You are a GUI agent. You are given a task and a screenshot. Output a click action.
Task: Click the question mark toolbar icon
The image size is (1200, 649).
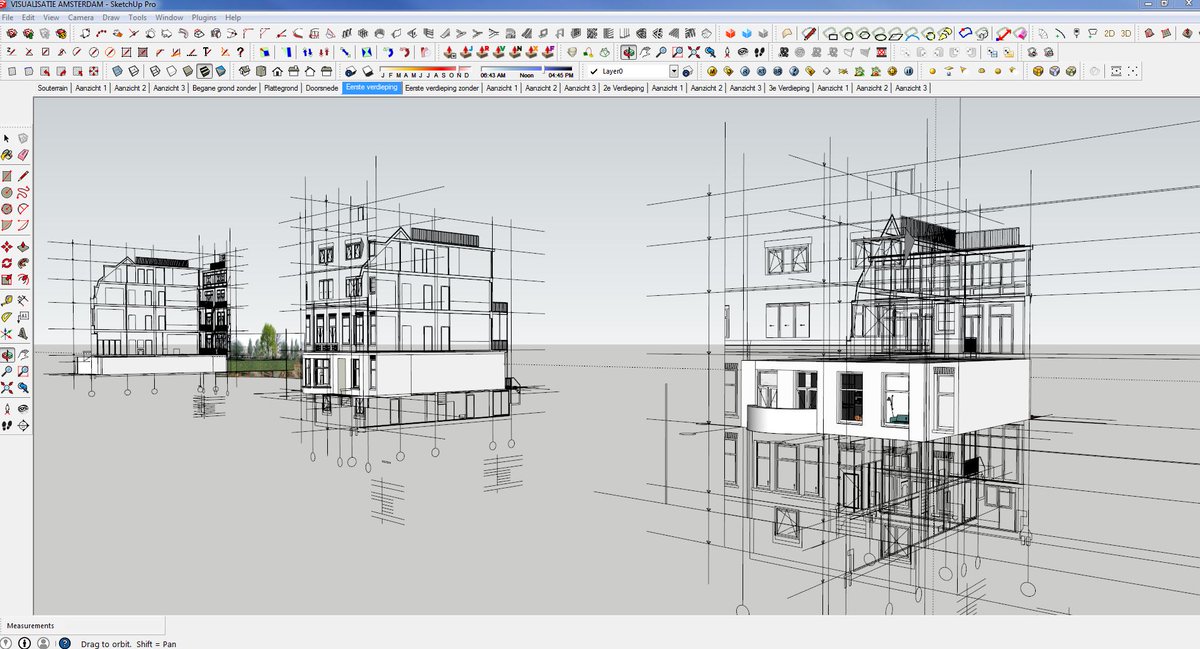pos(240,51)
